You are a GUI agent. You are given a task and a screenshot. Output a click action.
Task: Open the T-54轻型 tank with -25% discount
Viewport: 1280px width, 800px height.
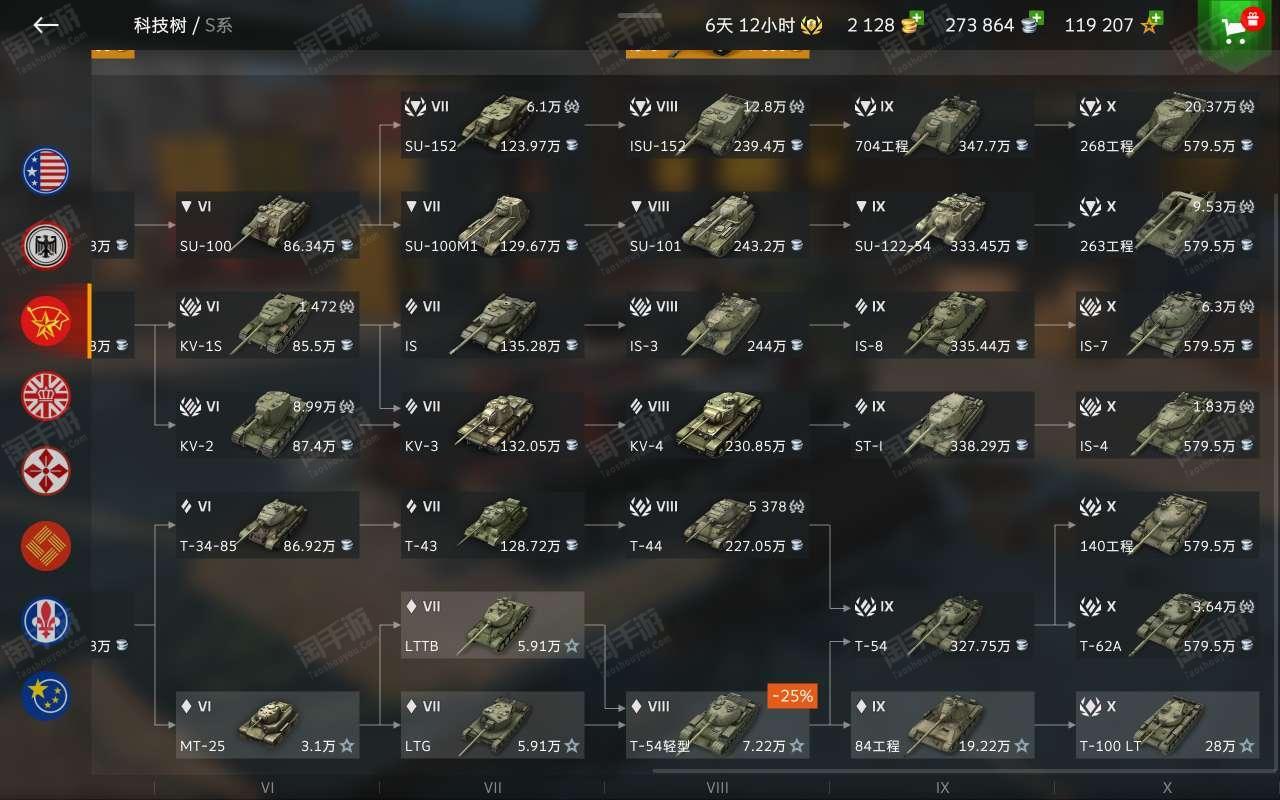tap(718, 725)
